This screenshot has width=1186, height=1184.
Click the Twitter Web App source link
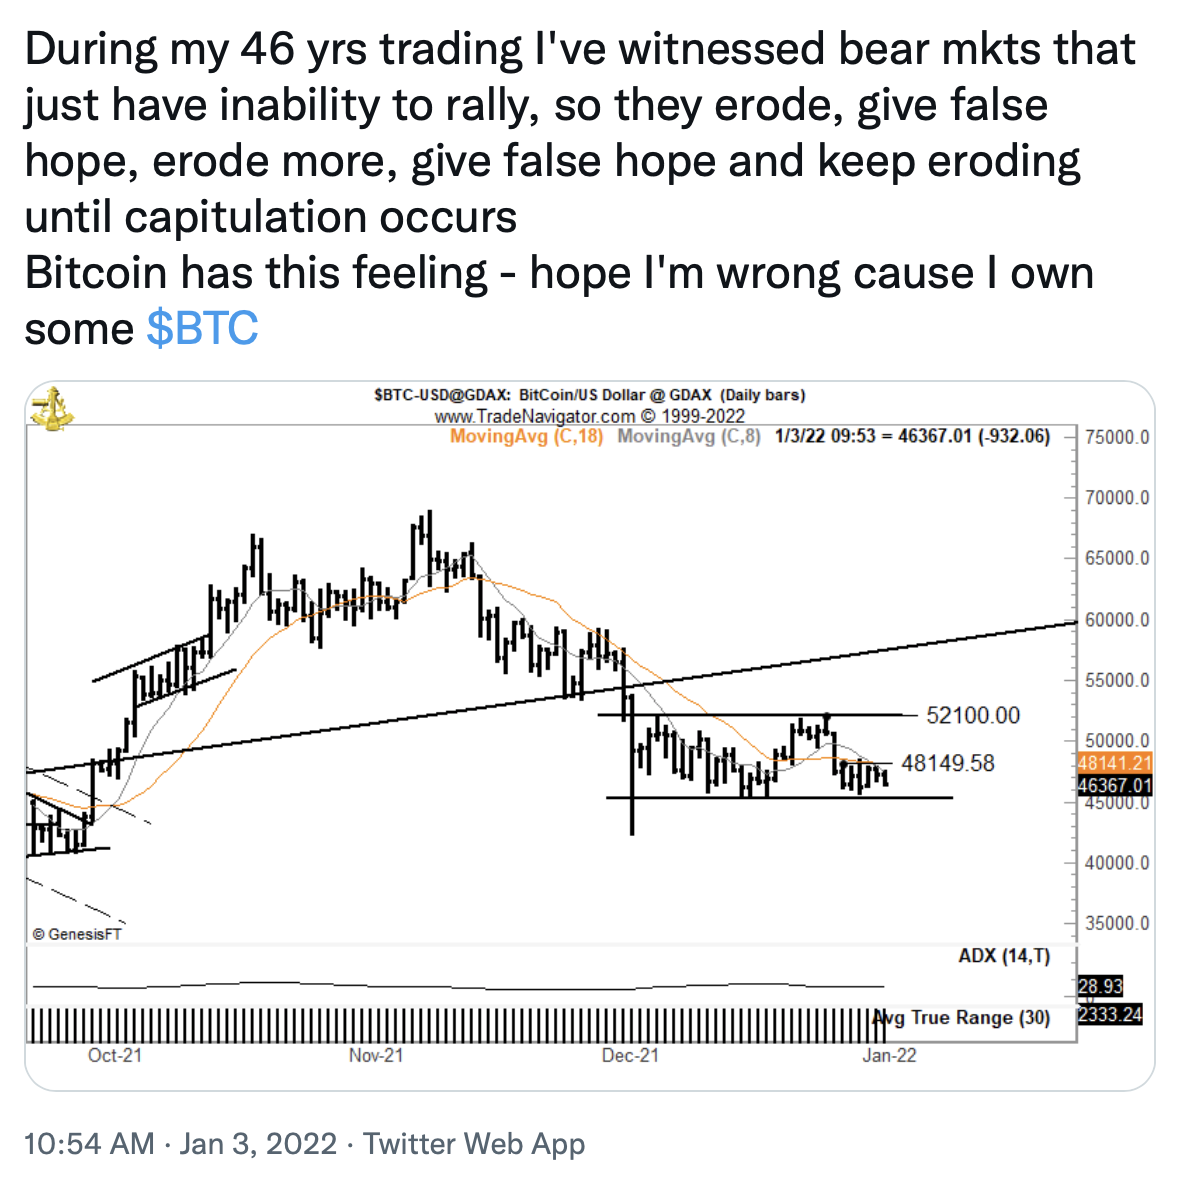coord(474,1144)
